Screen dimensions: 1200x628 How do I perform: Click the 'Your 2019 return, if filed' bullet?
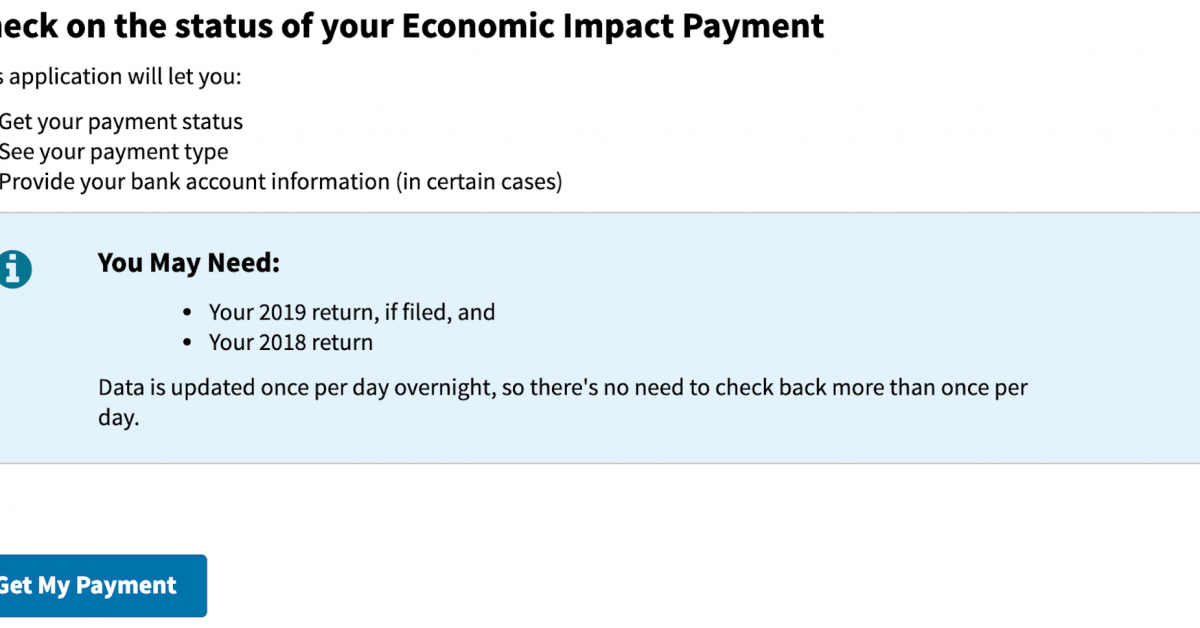click(352, 311)
